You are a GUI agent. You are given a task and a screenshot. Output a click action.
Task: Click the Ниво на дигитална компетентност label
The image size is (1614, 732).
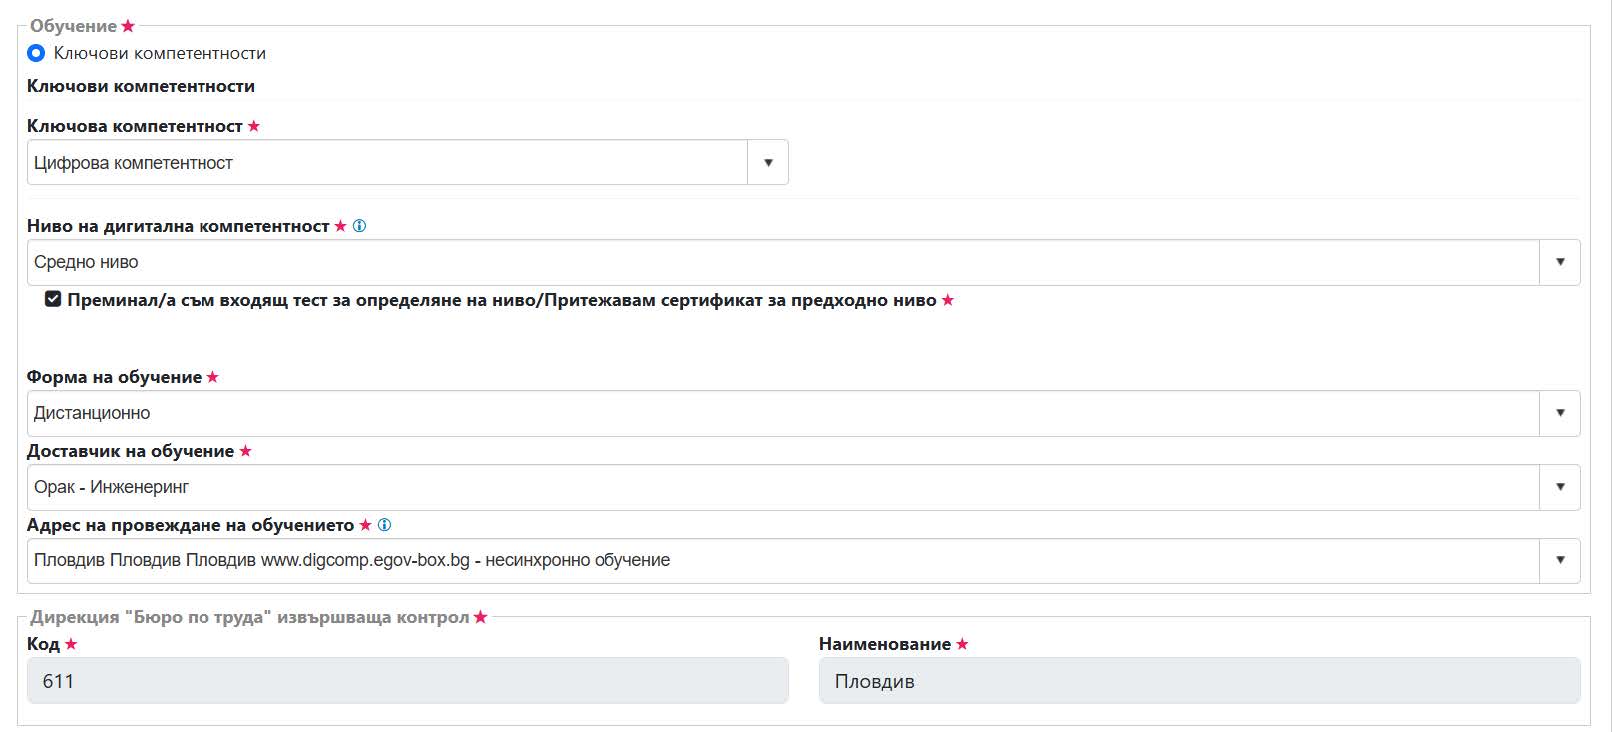coord(178,226)
